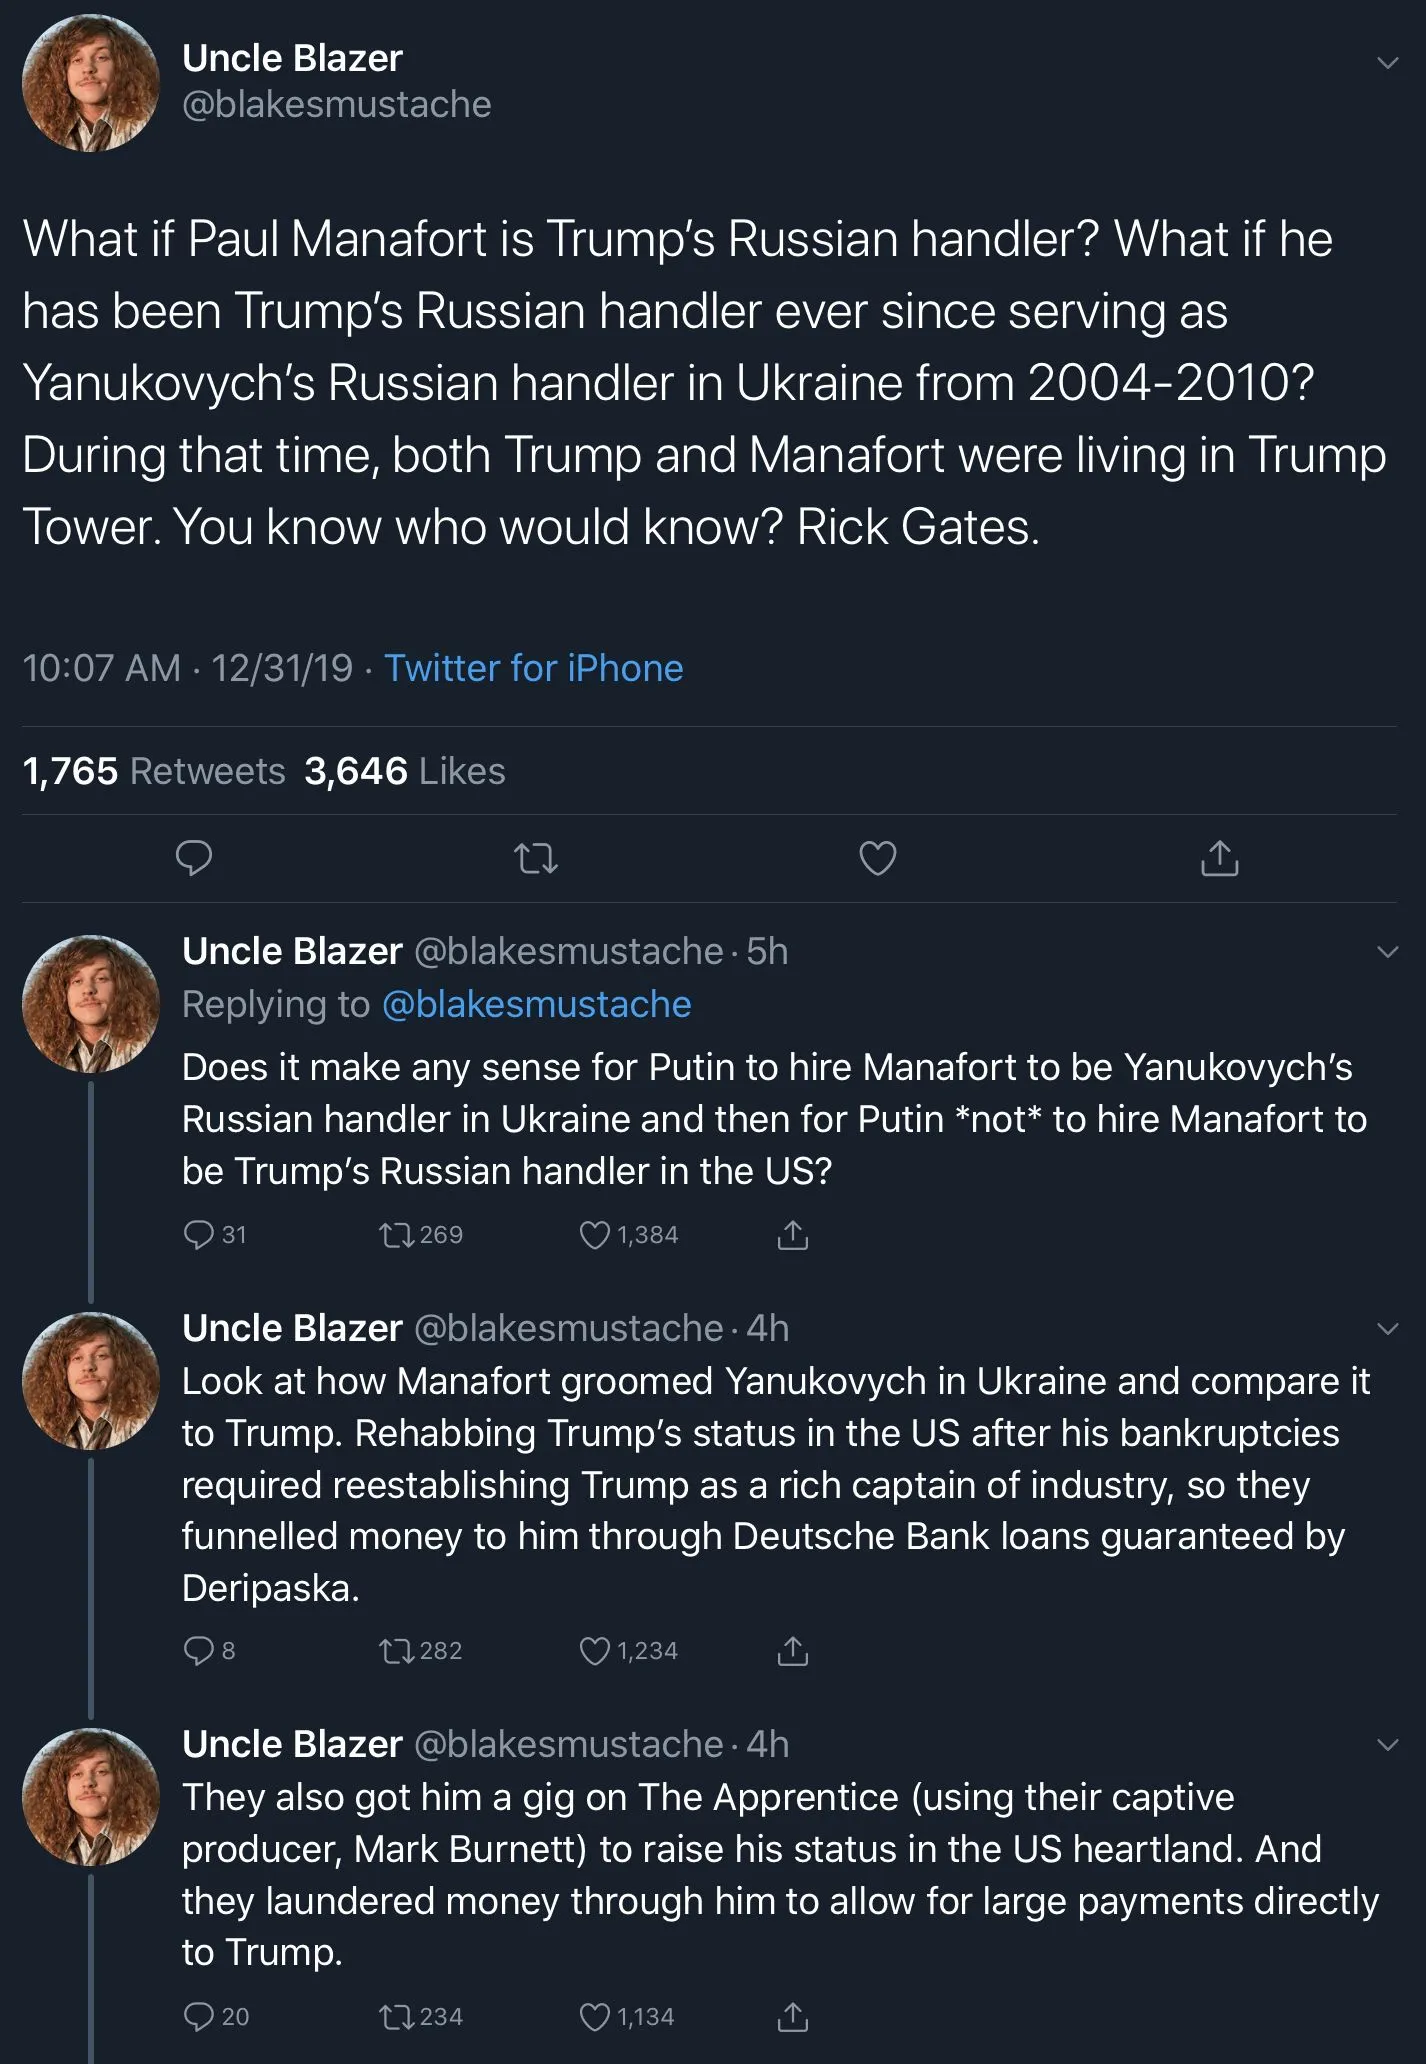Viewport: 1426px width, 2064px height.
Task: Open the Twitter for iPhone link
Action: click(534, 668)
